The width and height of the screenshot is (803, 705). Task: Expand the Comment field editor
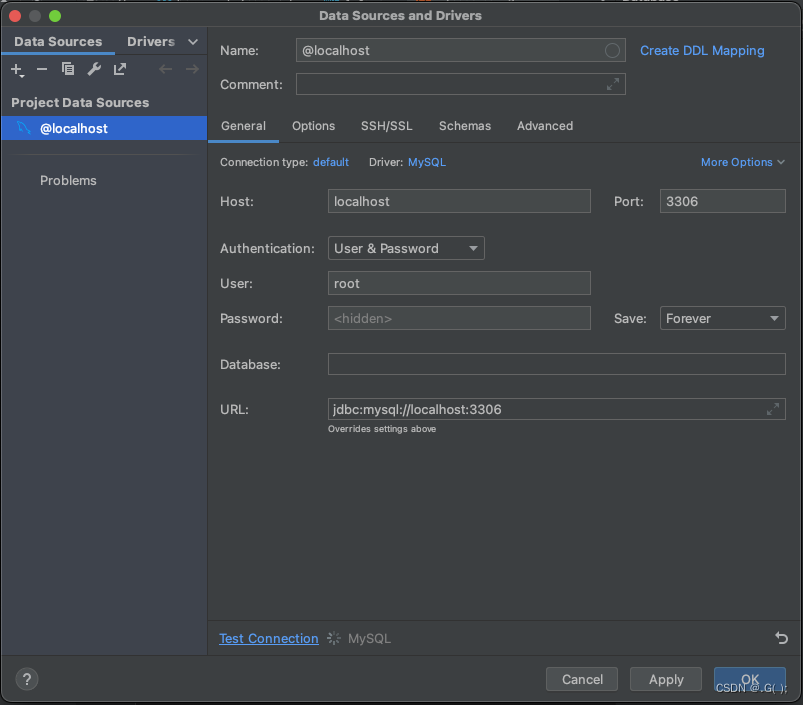612,84
